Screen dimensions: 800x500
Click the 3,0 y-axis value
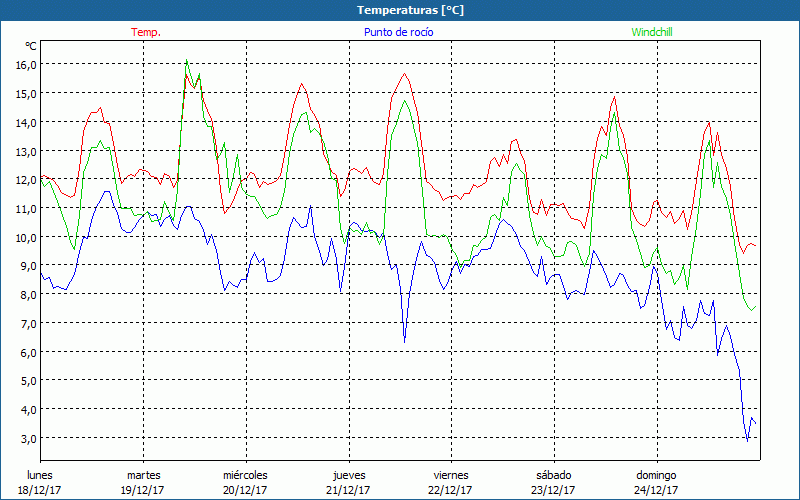pos(29,439)
